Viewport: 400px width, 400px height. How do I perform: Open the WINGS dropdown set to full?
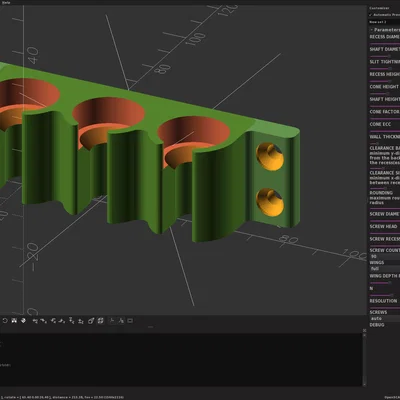click(x=385, y=269)
